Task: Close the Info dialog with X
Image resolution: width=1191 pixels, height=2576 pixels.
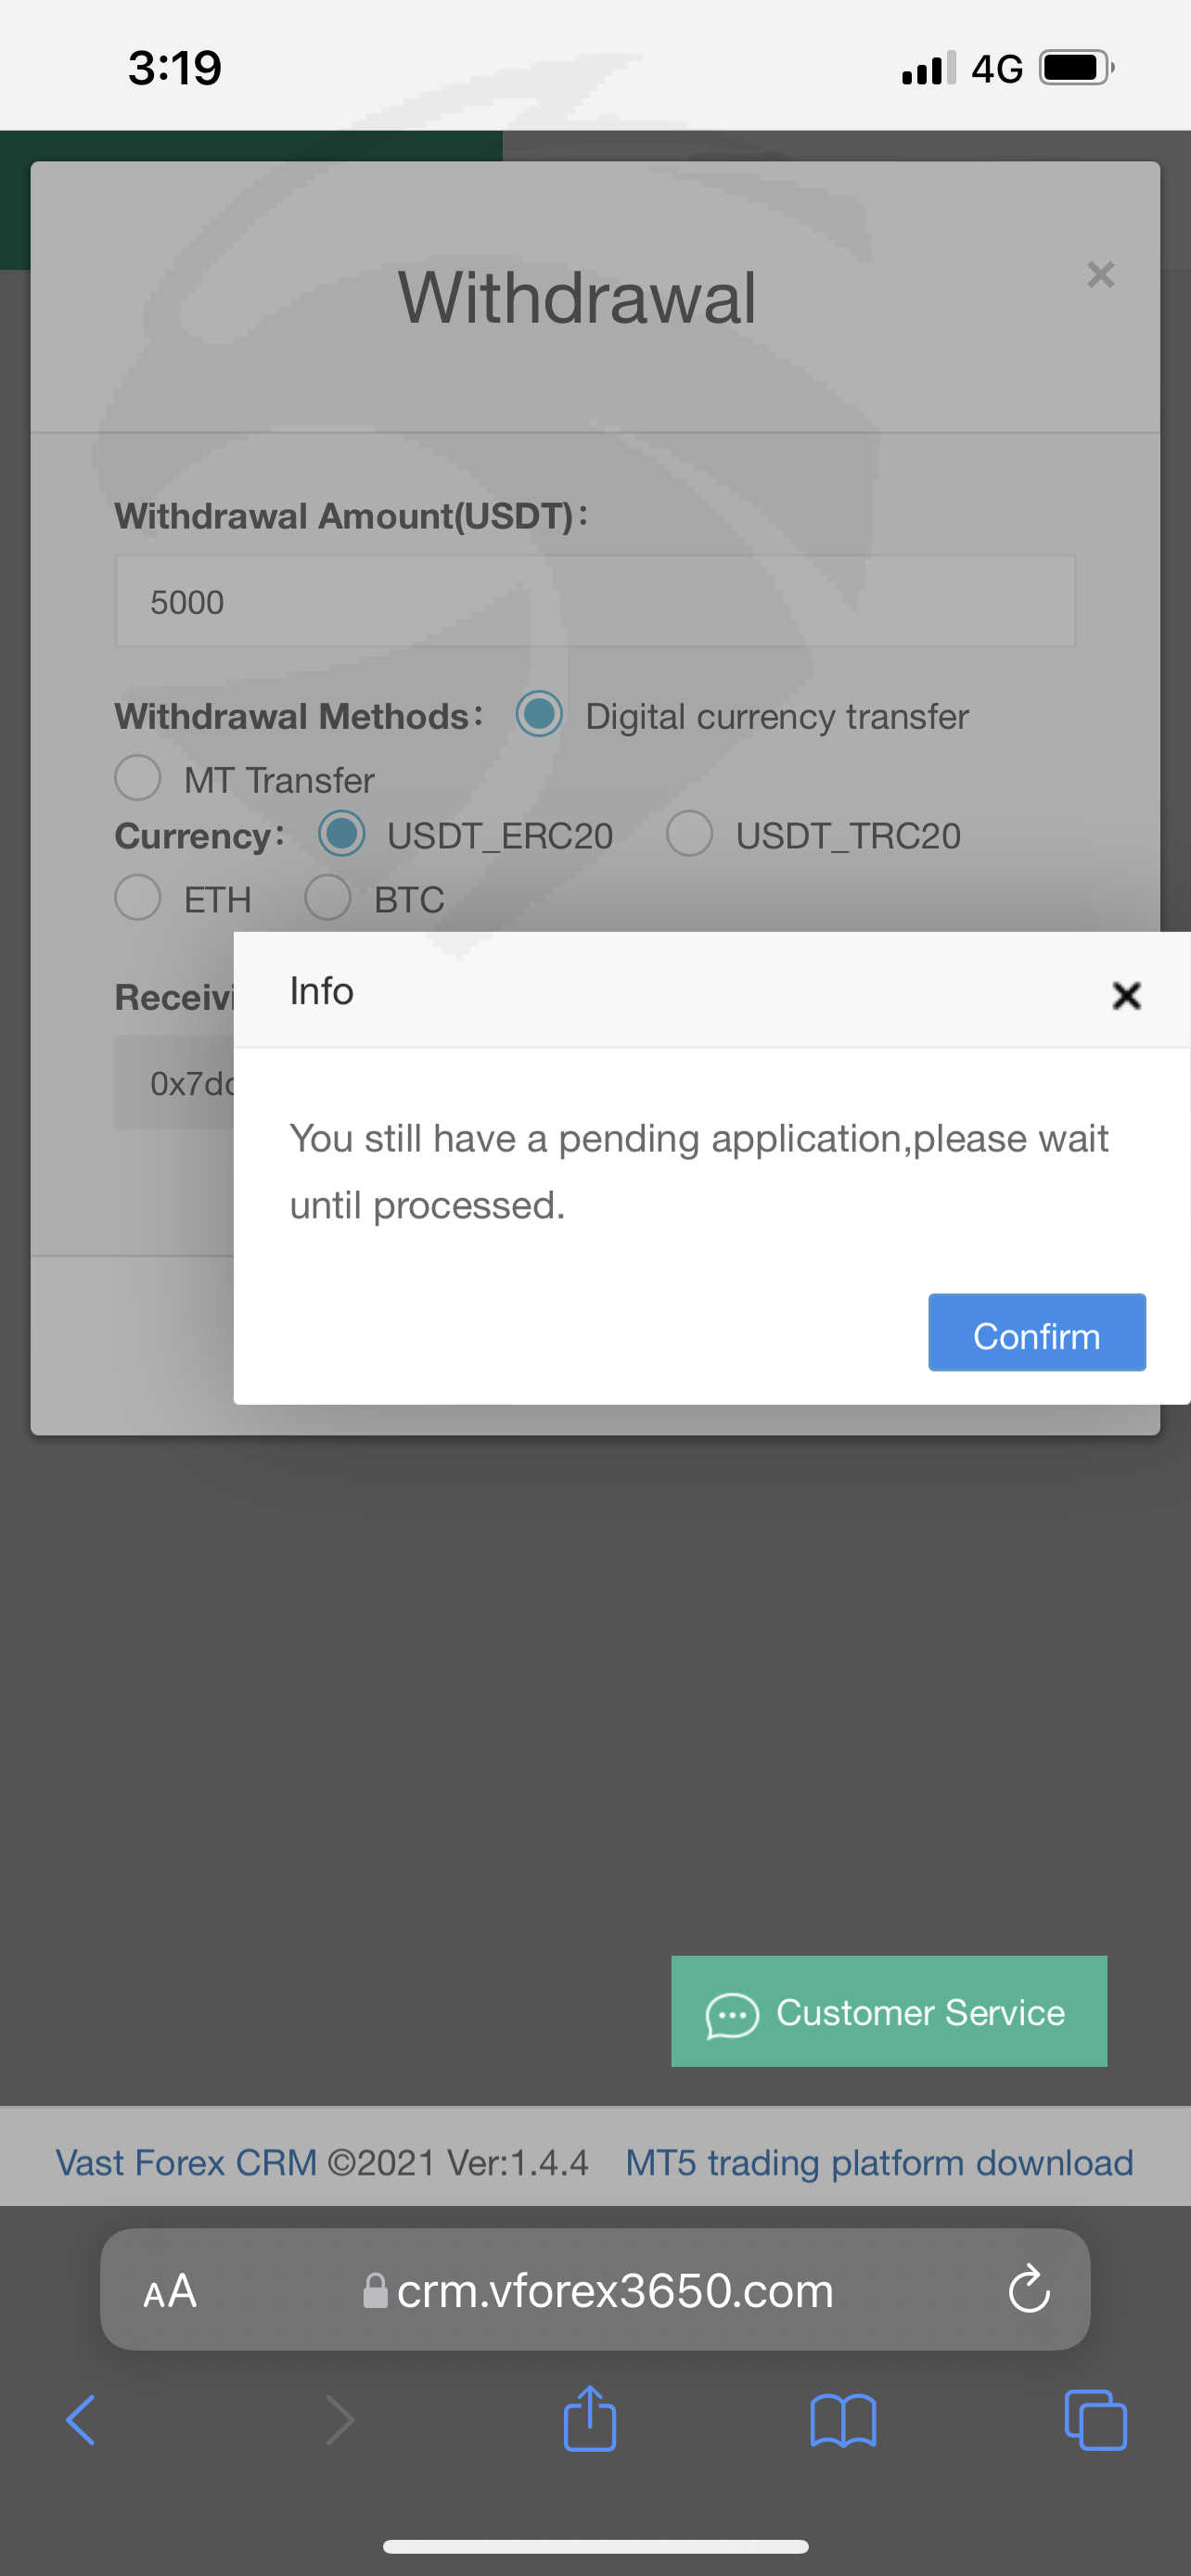Action: [x=1126, y=994]
